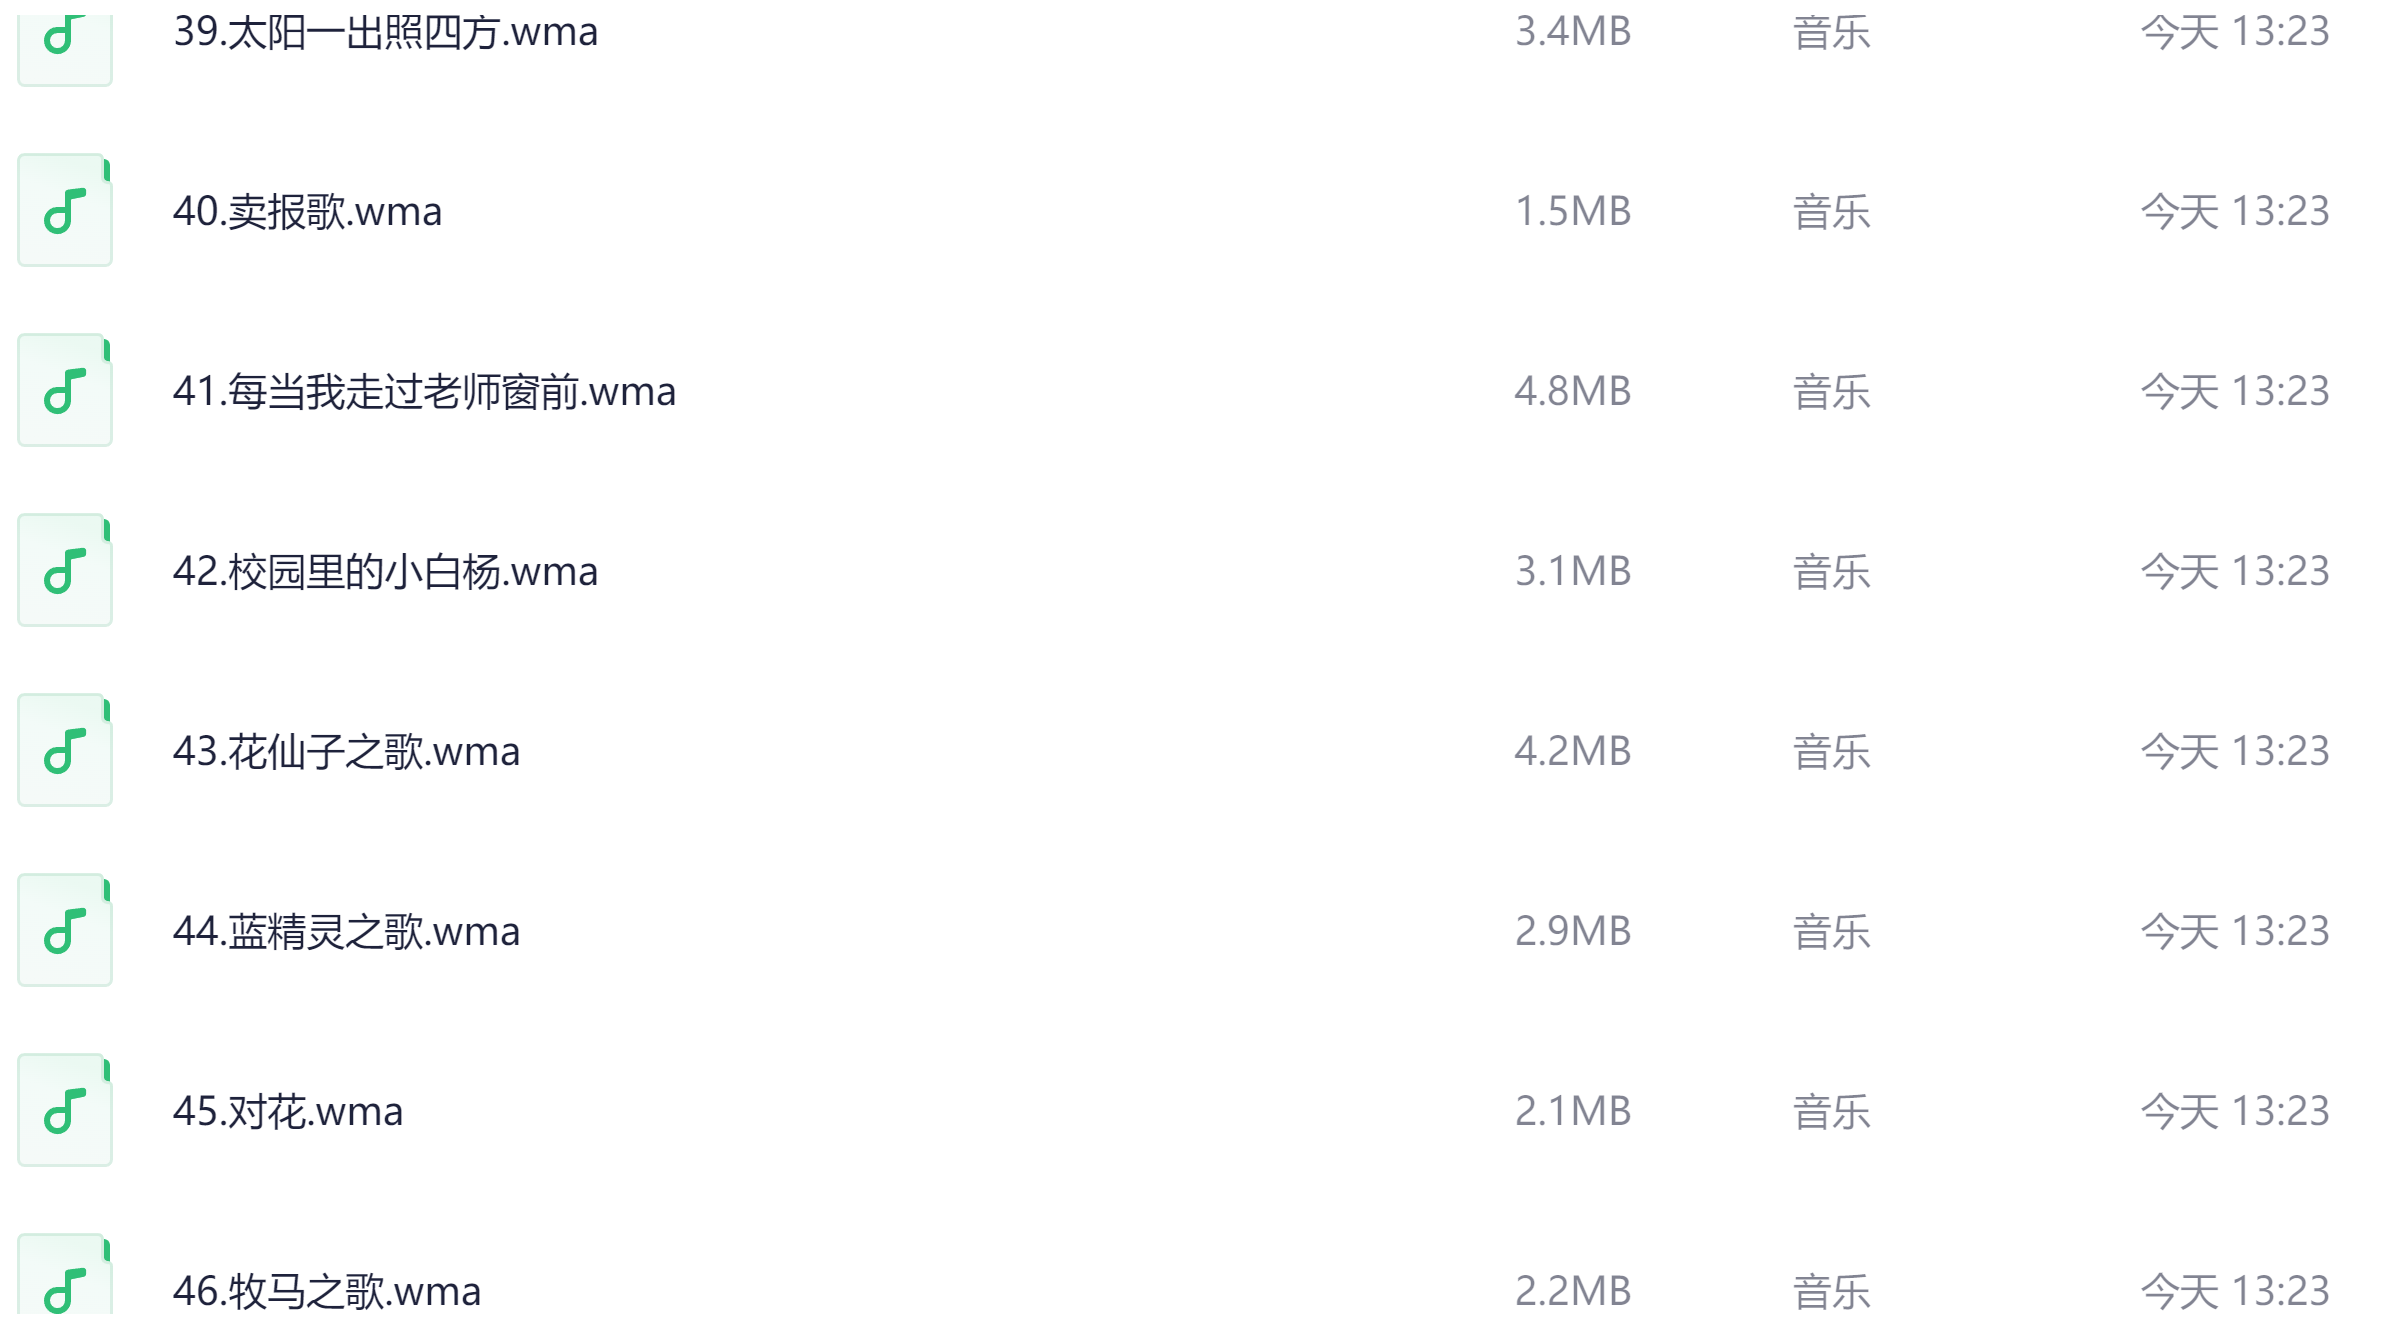Click the 1.5MB size of 40.卖报歌
The width and height of the screenshot is (2382, 1317).
coord(1572,212)
